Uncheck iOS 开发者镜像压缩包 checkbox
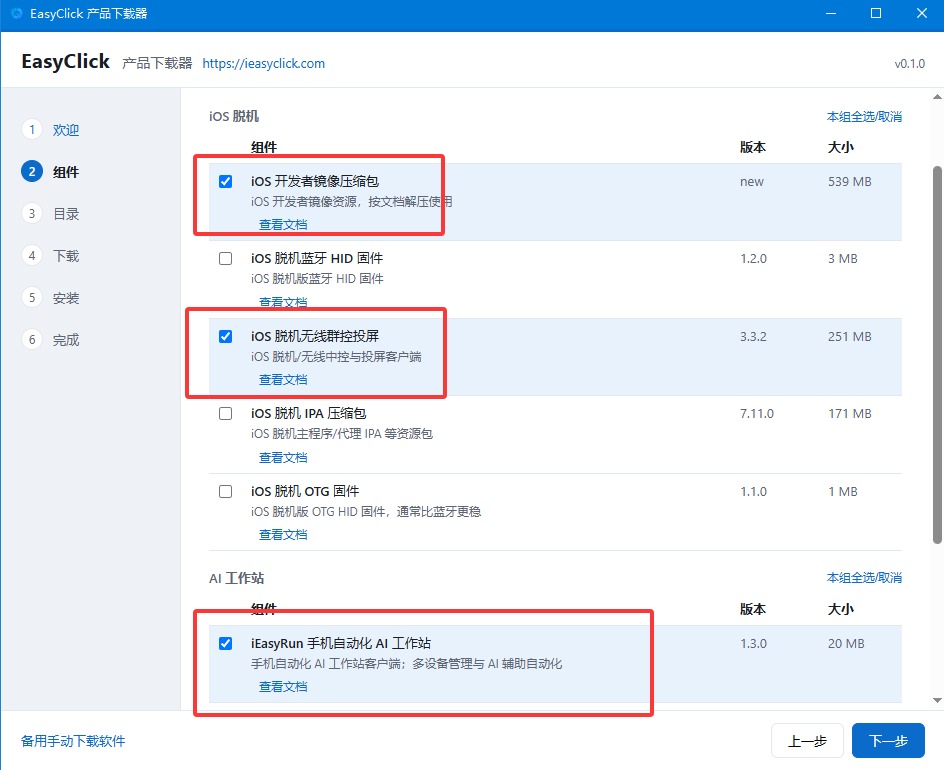This screenshot has height=770, width=944. tap(225, 181)
